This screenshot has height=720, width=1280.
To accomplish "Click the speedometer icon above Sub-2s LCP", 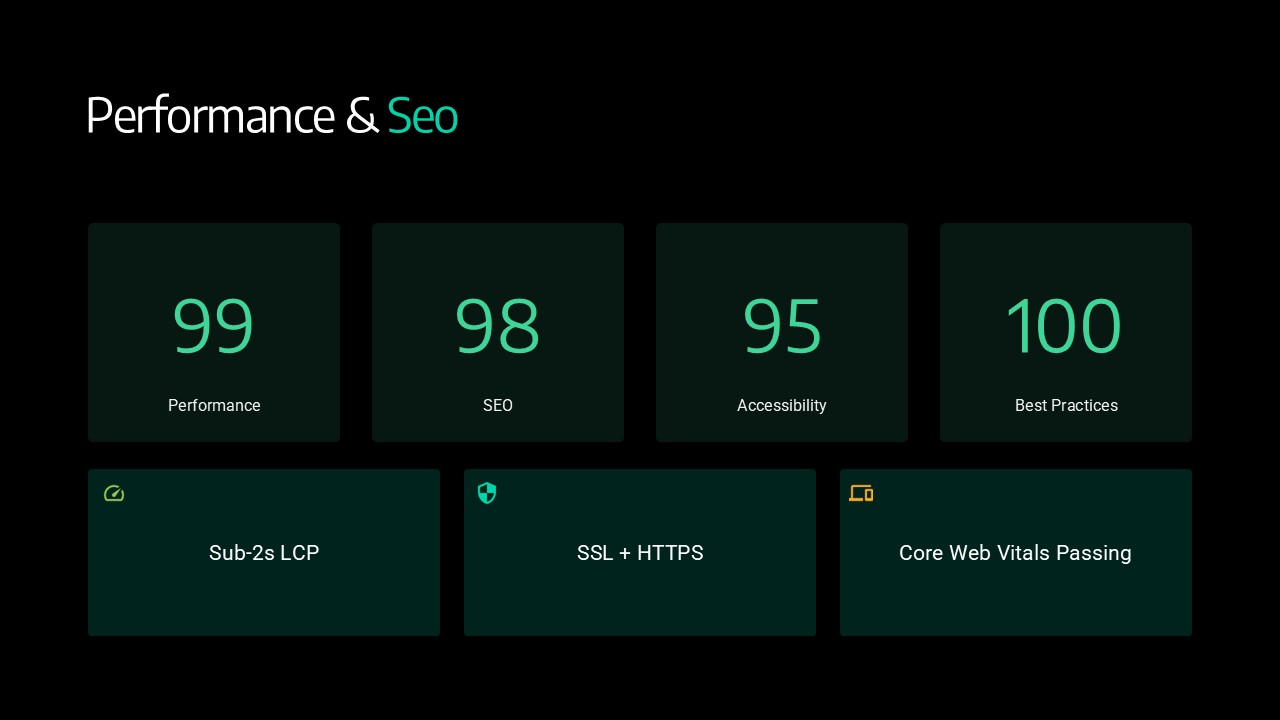I will (114, 493).
